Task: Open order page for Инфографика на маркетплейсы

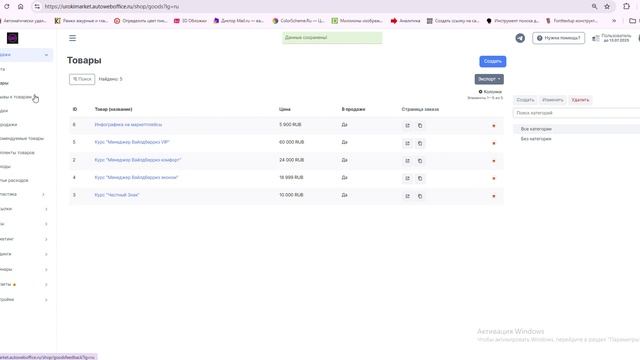Action: pos(407,125)
